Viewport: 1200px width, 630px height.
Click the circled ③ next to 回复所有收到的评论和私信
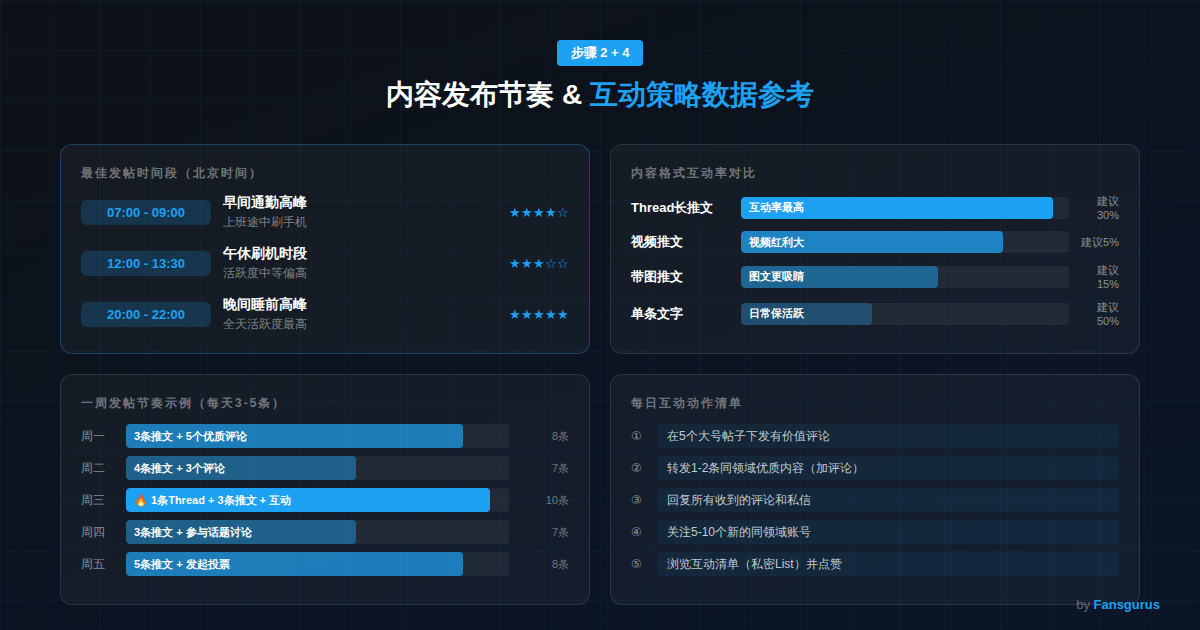[x=634, y=500]
